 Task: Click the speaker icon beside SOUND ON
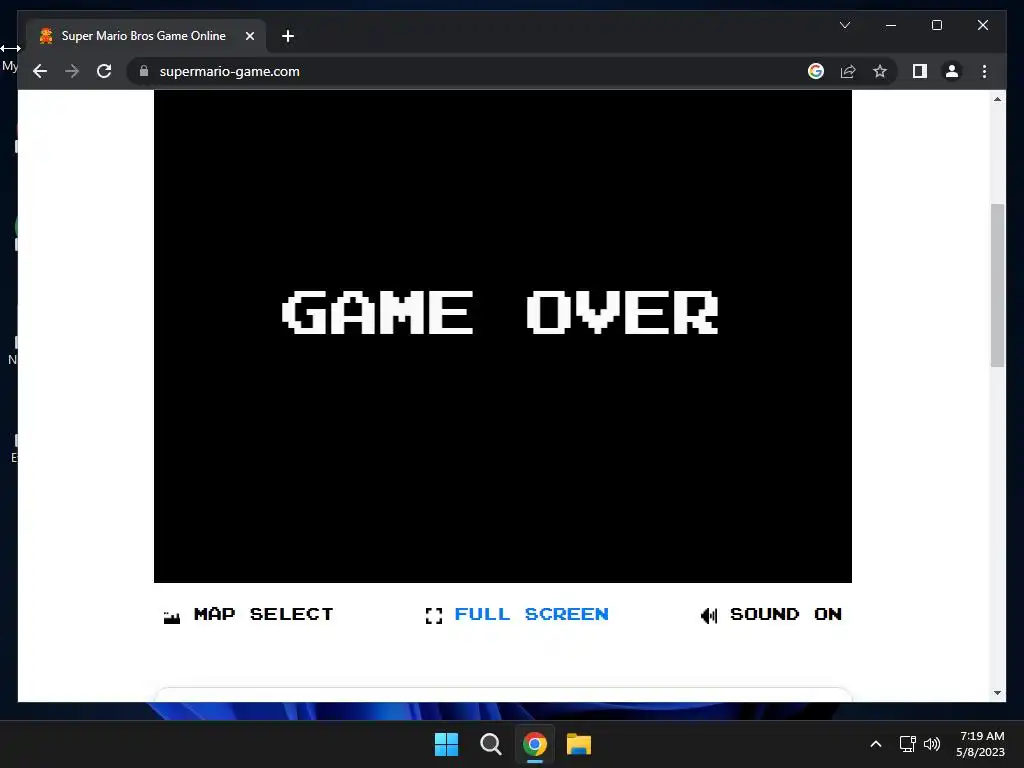(x=709, y=616)
